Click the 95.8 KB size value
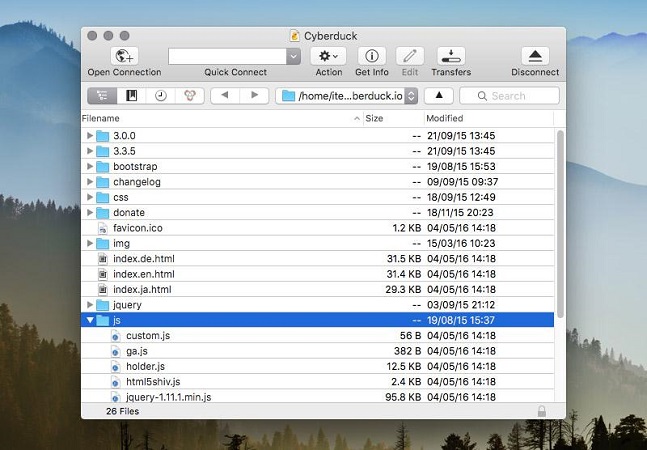Screen dimensions: 647x450 pyautogui.click(x=403, y=397)
